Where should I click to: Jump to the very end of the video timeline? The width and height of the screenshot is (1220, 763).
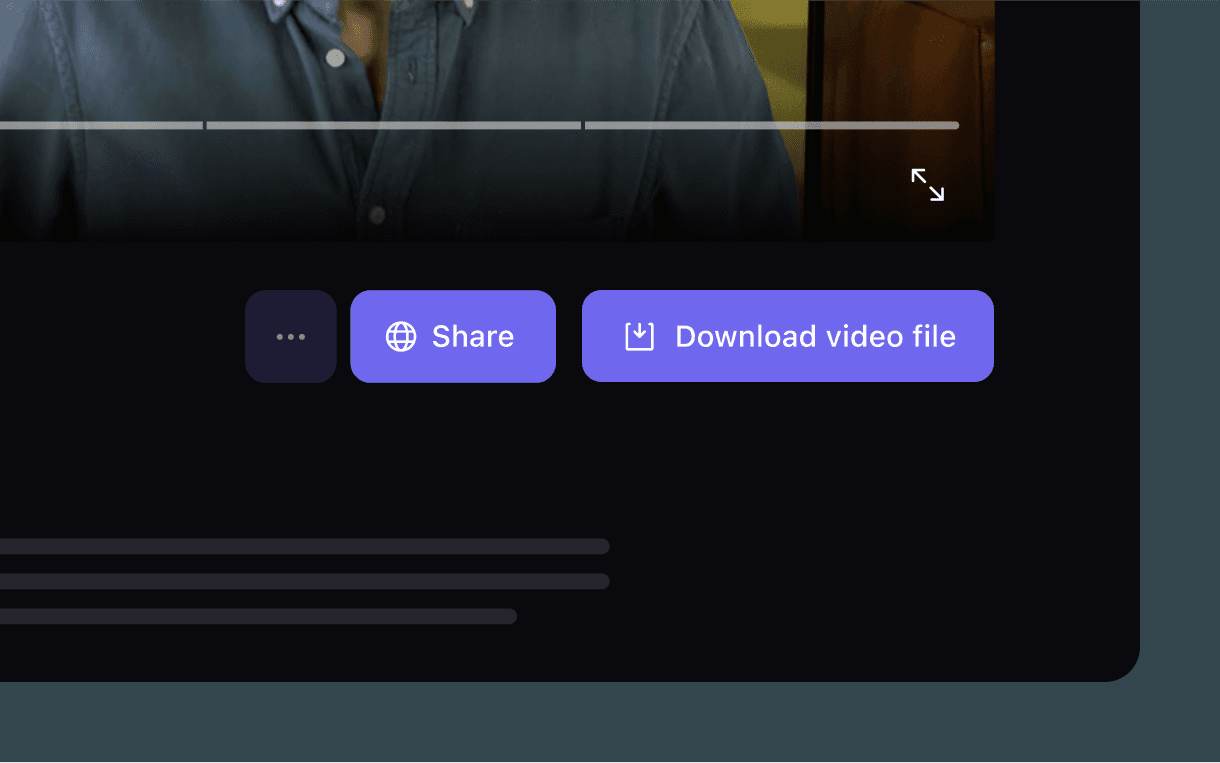click(955, 126)
